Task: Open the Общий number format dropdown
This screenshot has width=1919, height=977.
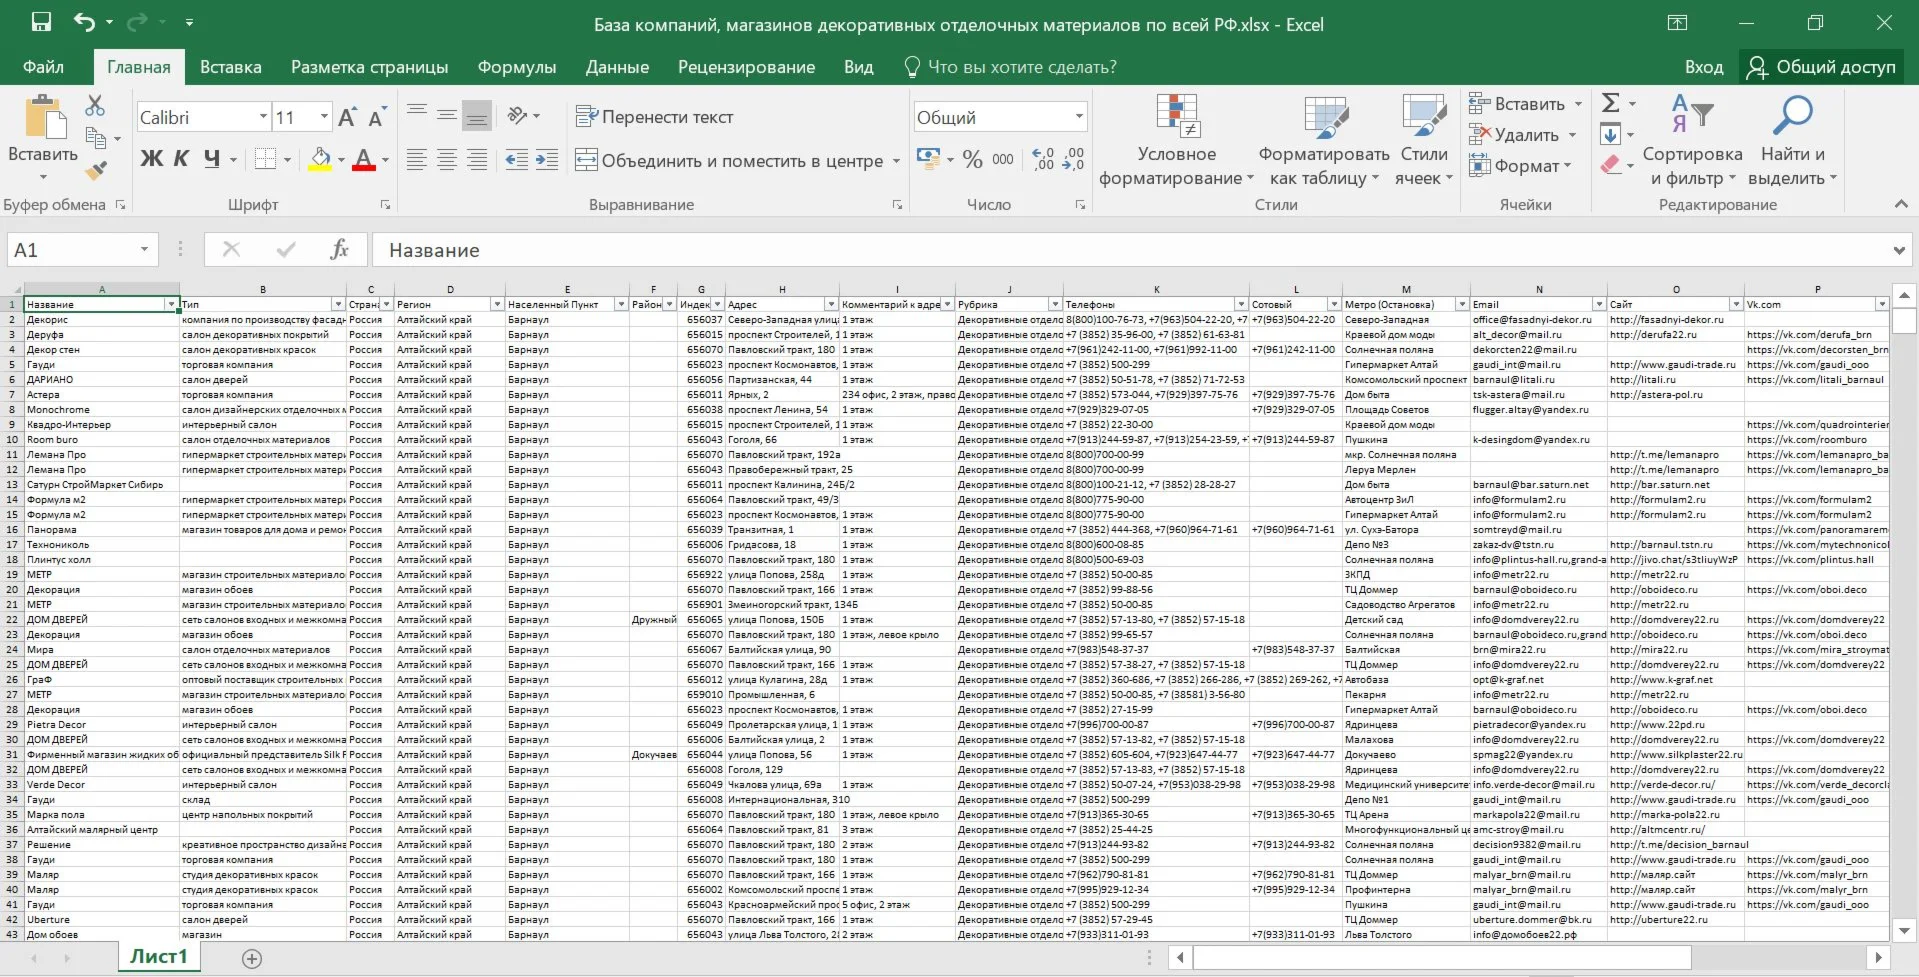Action: point(1079,117)
